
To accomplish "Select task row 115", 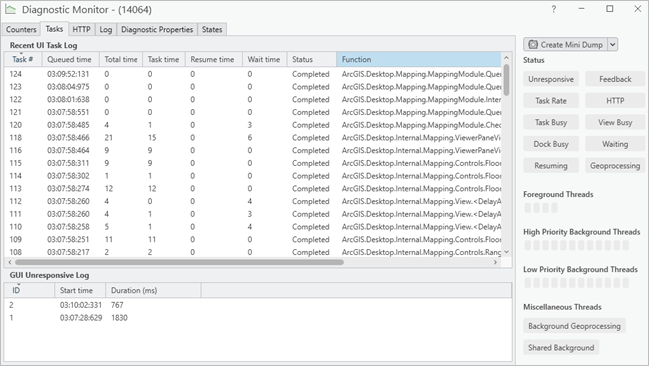I will (253, 163).
